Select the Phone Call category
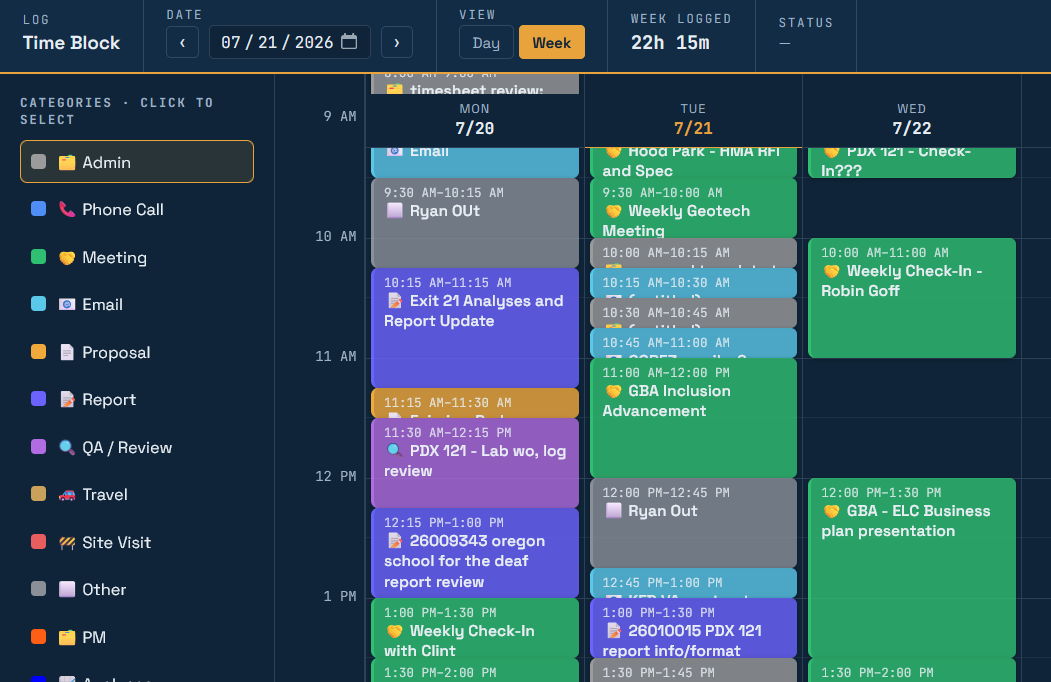 tap(137, 209)
